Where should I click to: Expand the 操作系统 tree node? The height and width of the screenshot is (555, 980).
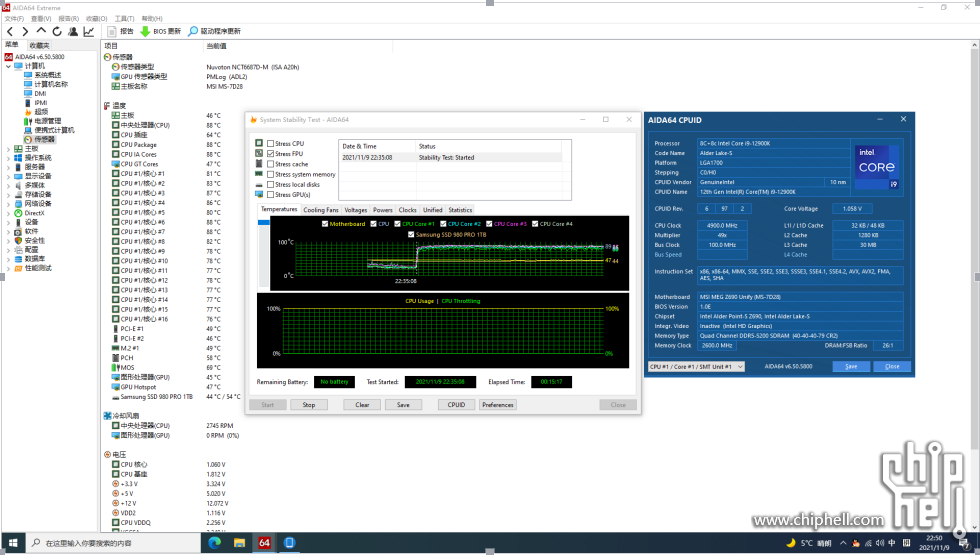(x=8, y=158)
